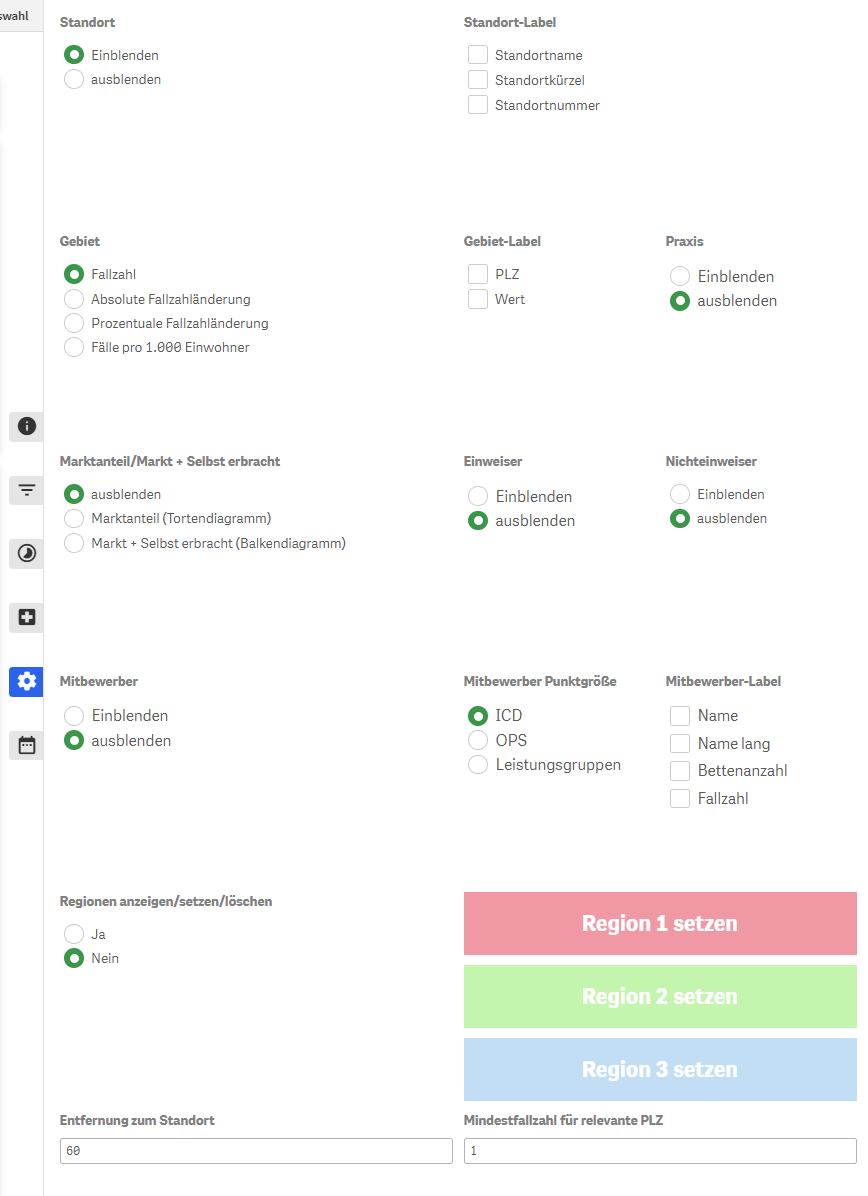Screen dimensions: 868x1196
Task: Open the info icon in sidebar
Action: click(x=27, y=426)
